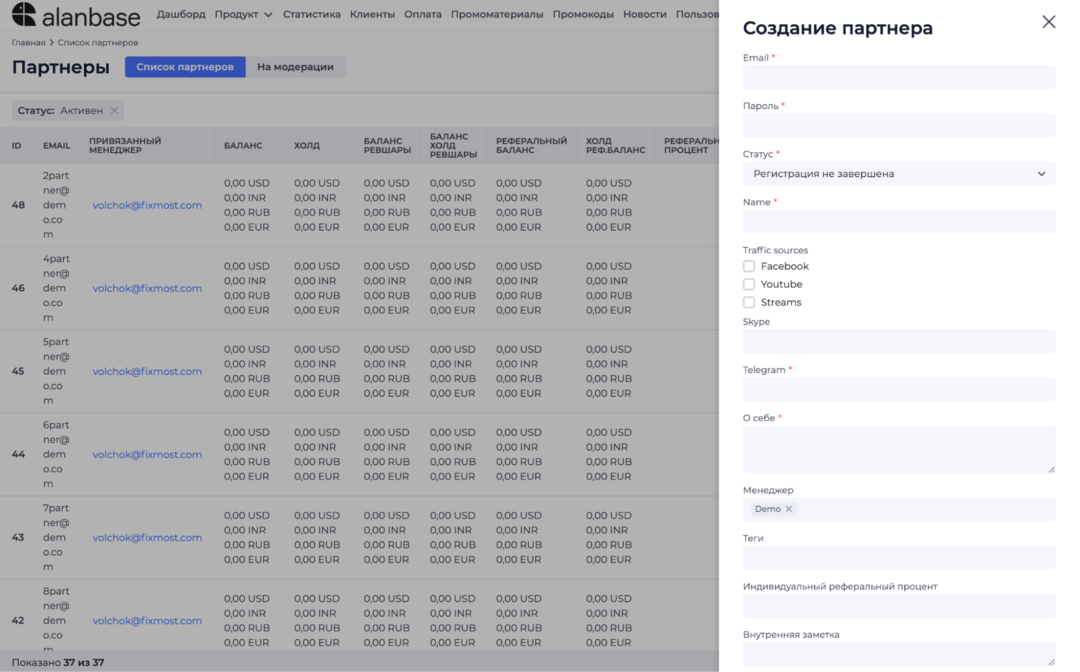Click the alanbase logo icon

coord(24,14)
